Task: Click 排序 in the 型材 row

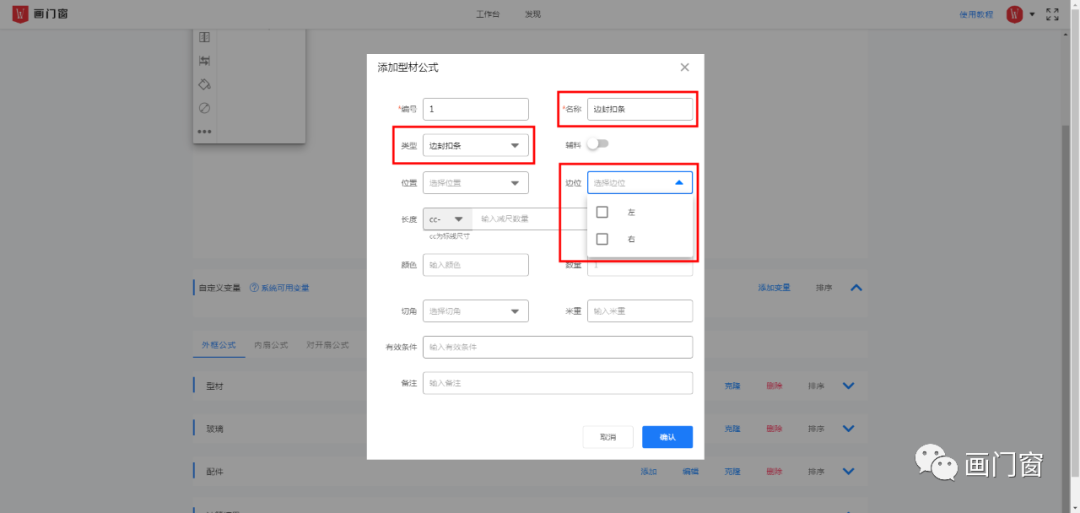Action: tap(816, 386)
